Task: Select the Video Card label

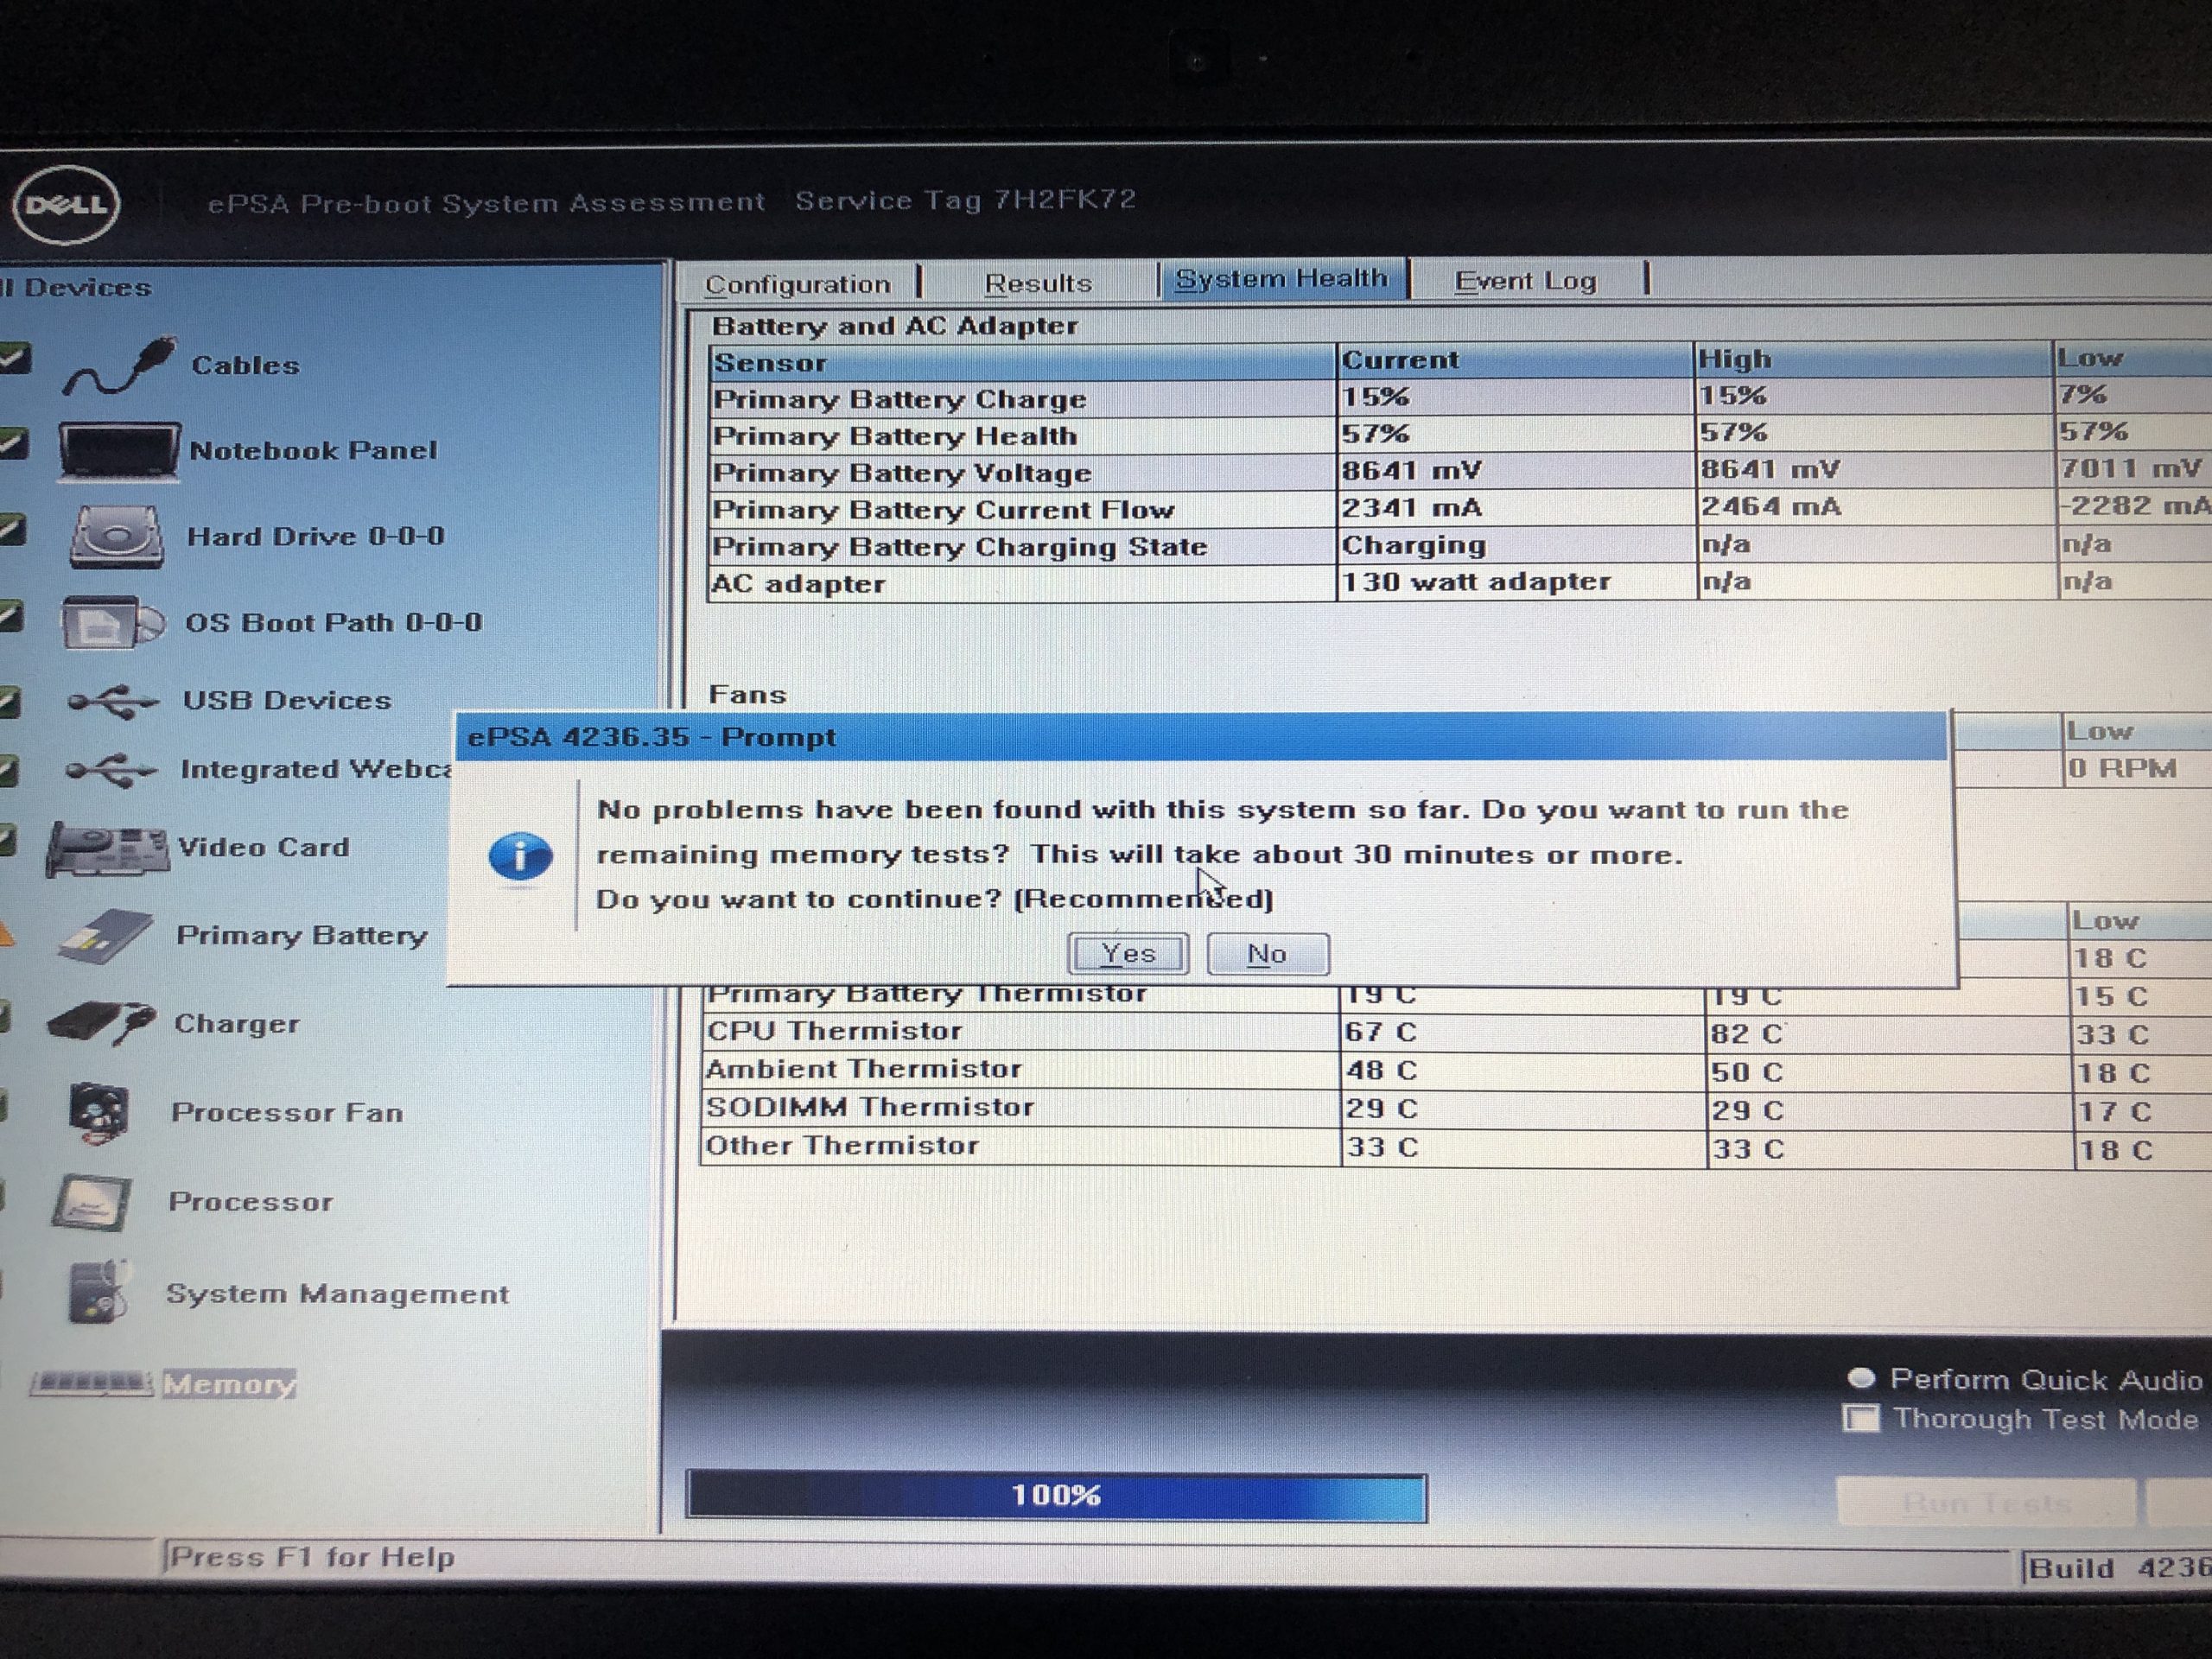Action: pos(263,847)
